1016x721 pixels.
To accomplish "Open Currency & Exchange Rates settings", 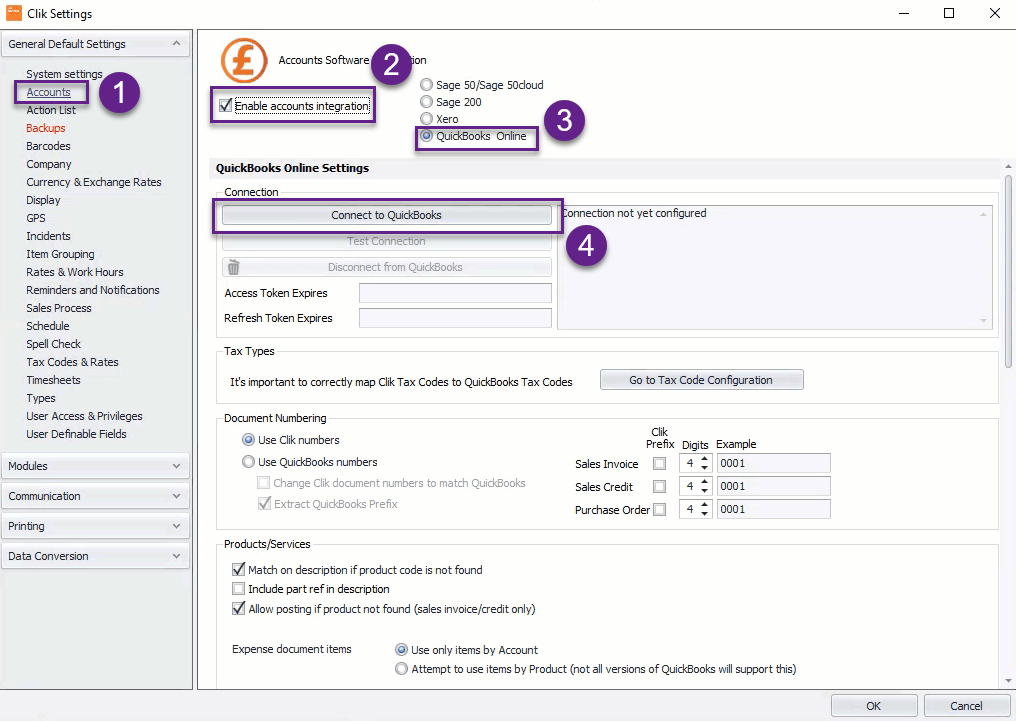I will pyautogui.click(x=94, y=182).
